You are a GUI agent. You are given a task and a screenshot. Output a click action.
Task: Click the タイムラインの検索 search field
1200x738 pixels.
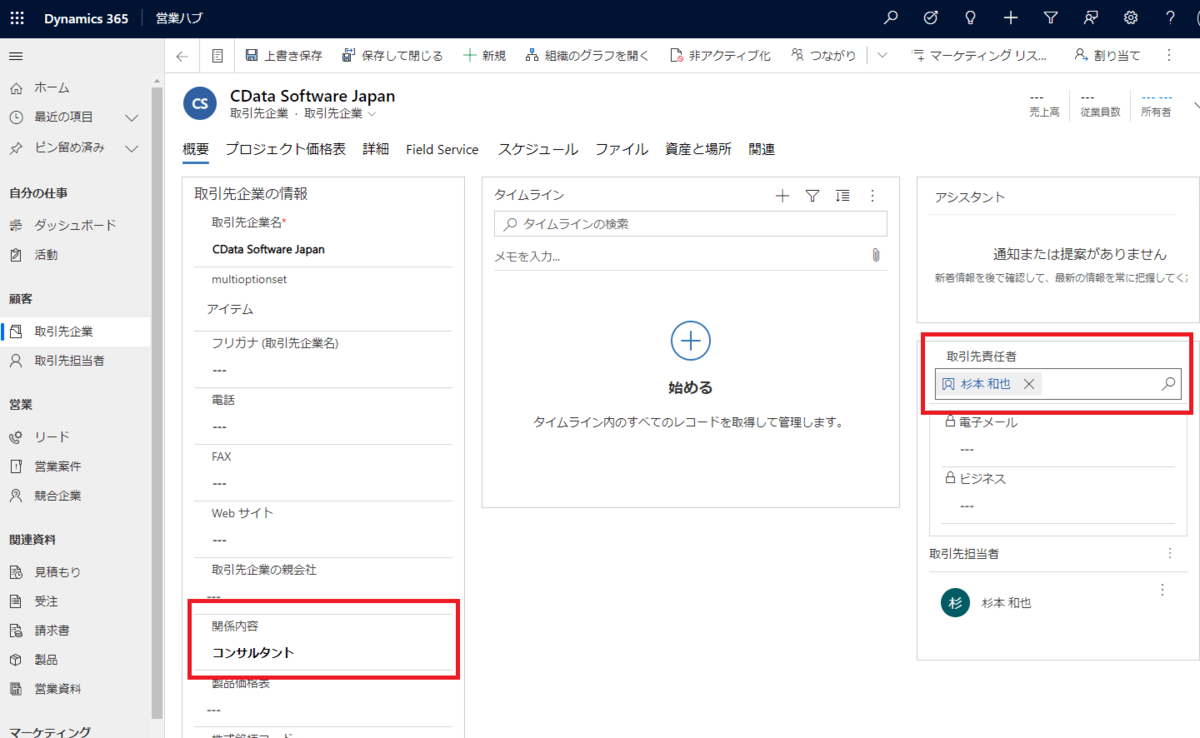point(690,224)
